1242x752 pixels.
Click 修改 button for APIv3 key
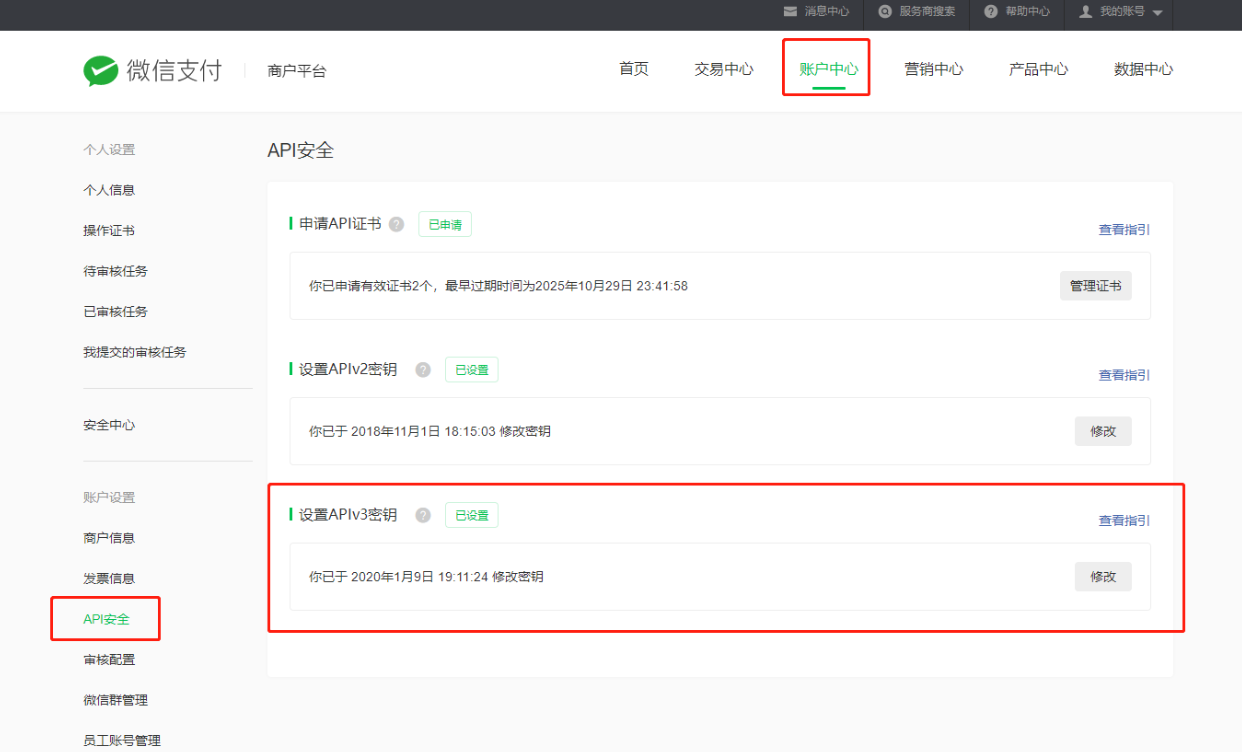(x=1103, y=577)
